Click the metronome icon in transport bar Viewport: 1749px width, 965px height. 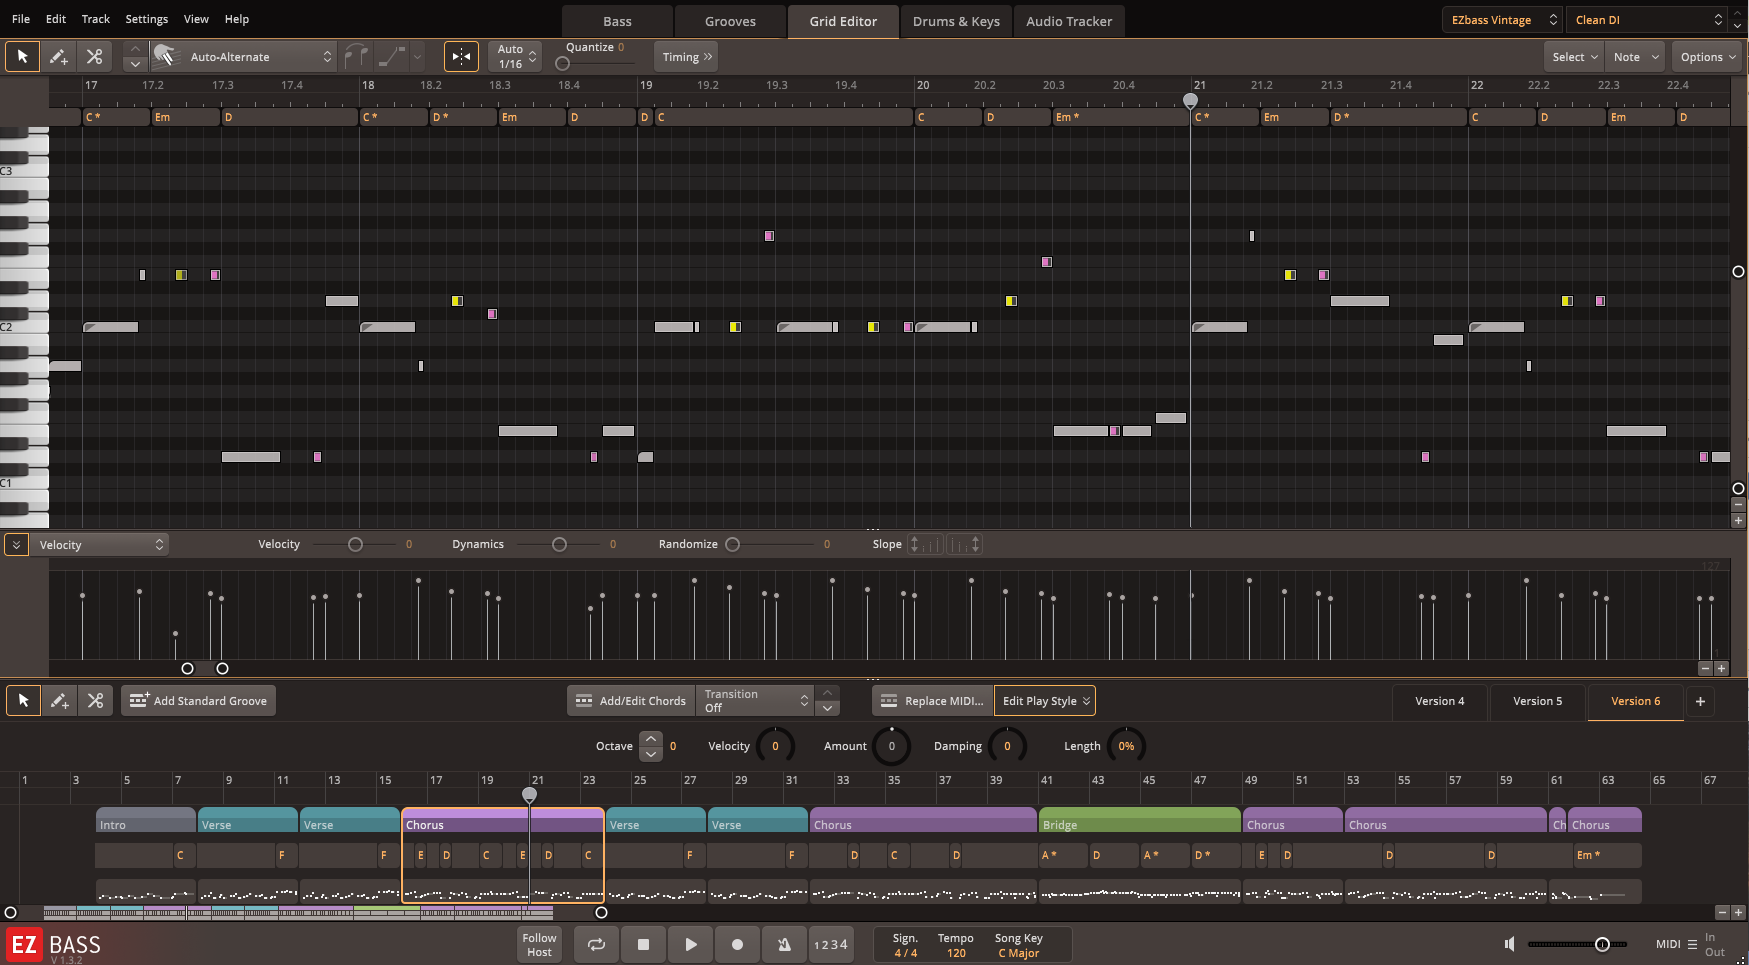point(784,944)
